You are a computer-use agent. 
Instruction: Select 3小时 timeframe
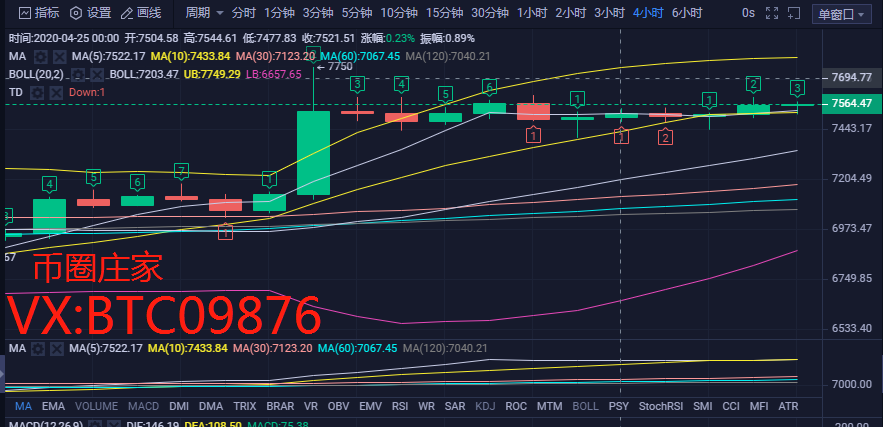click(x=609, y=13)
